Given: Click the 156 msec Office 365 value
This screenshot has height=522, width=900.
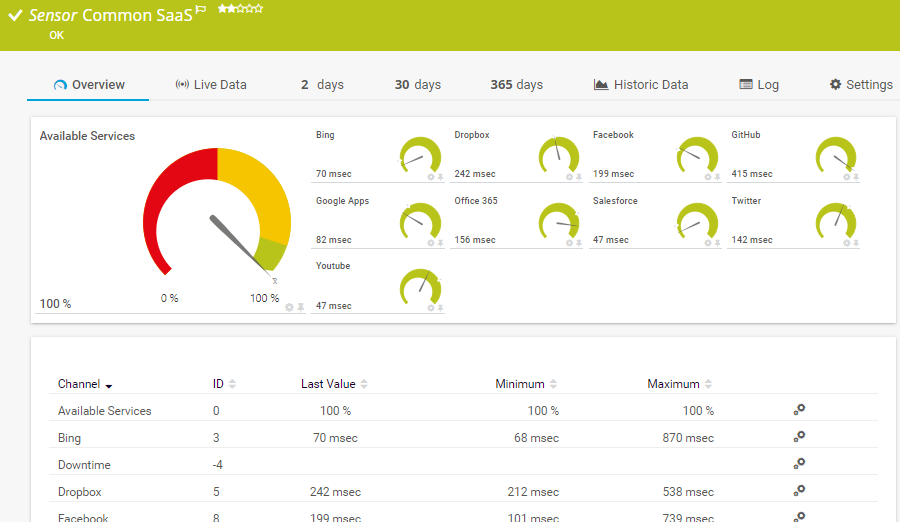Looking at the screenshot, I should pos(475,239).
